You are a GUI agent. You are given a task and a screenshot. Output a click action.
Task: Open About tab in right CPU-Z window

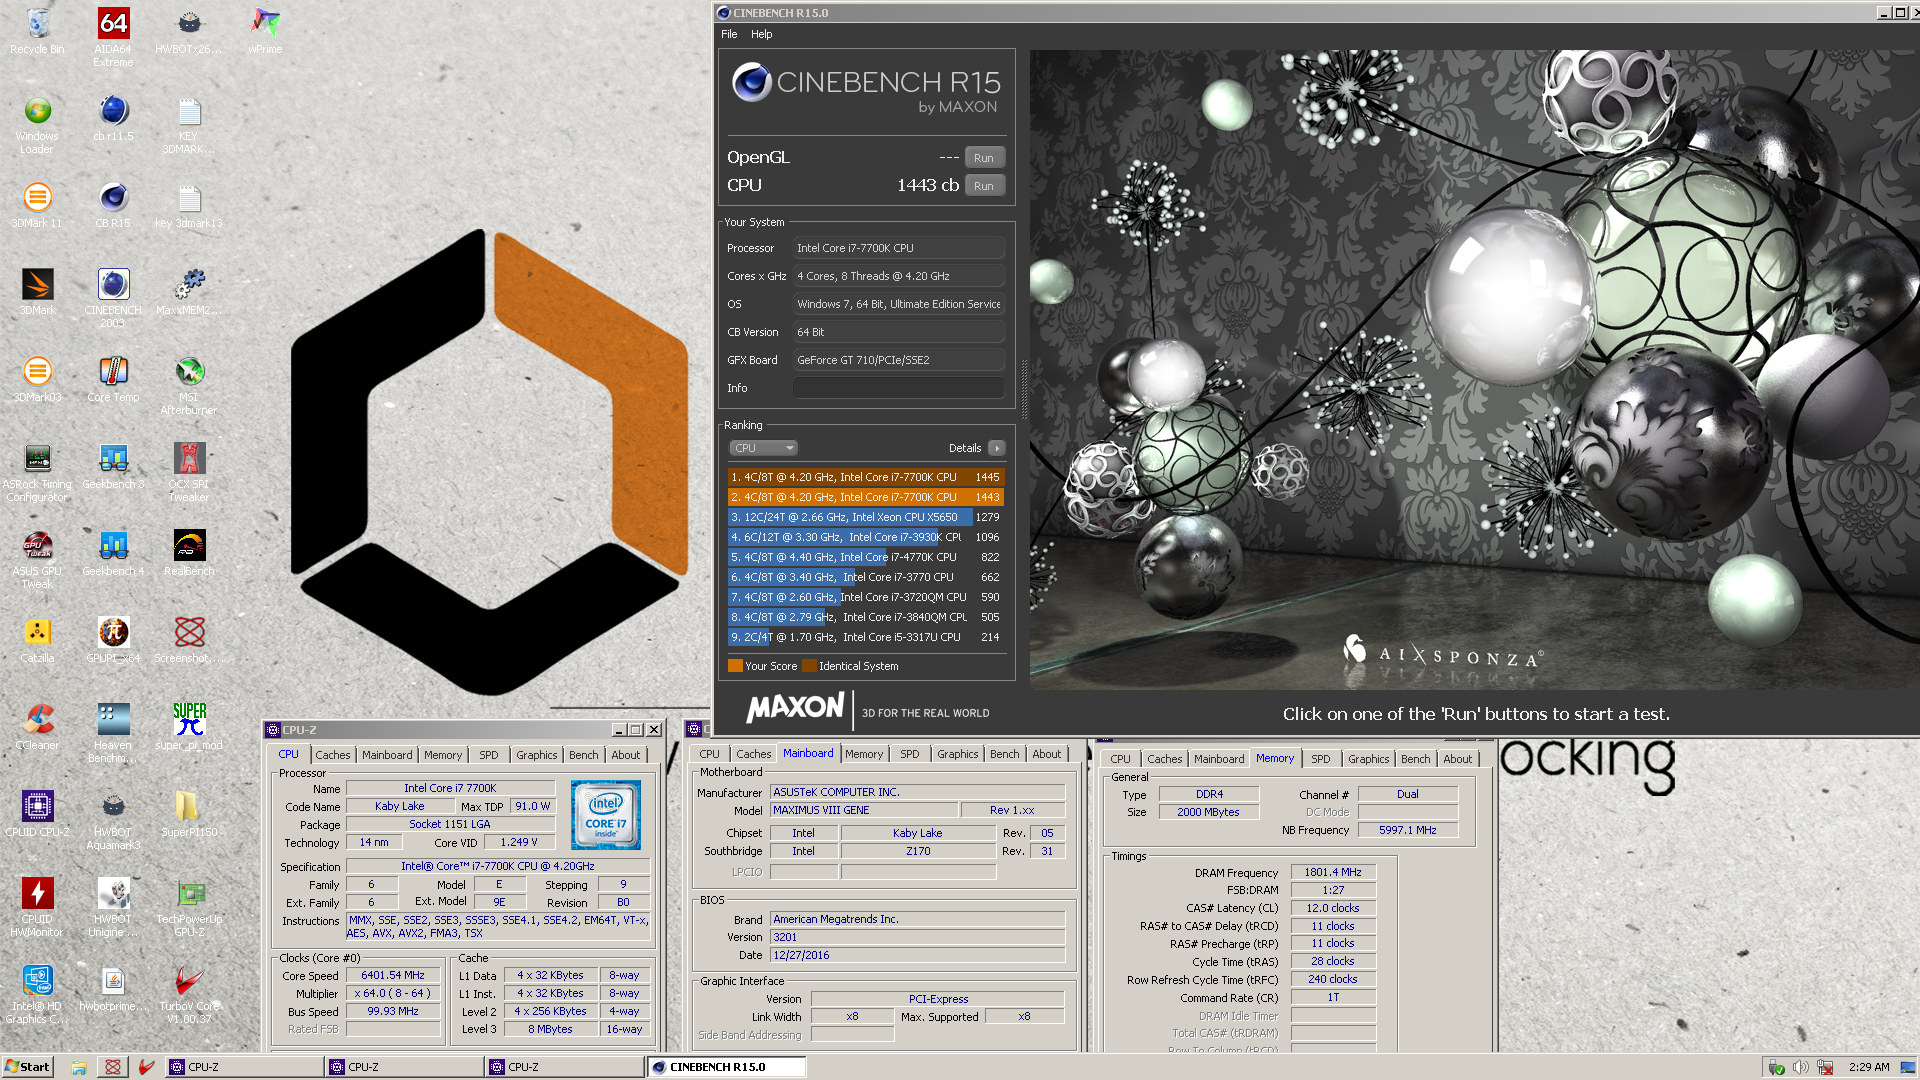[1457, 759]
